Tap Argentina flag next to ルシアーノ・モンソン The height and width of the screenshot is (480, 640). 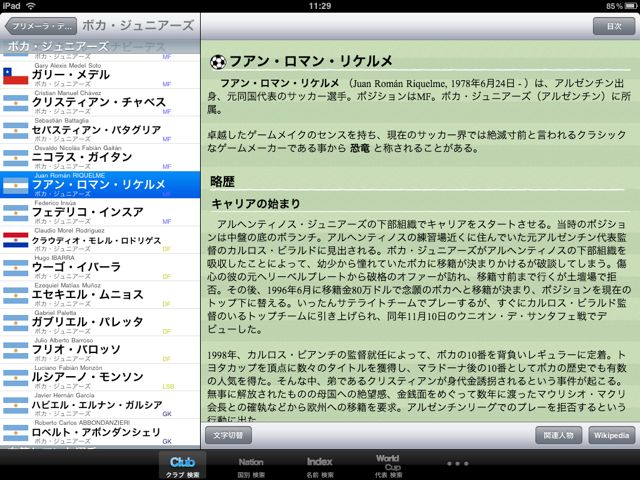16,378
